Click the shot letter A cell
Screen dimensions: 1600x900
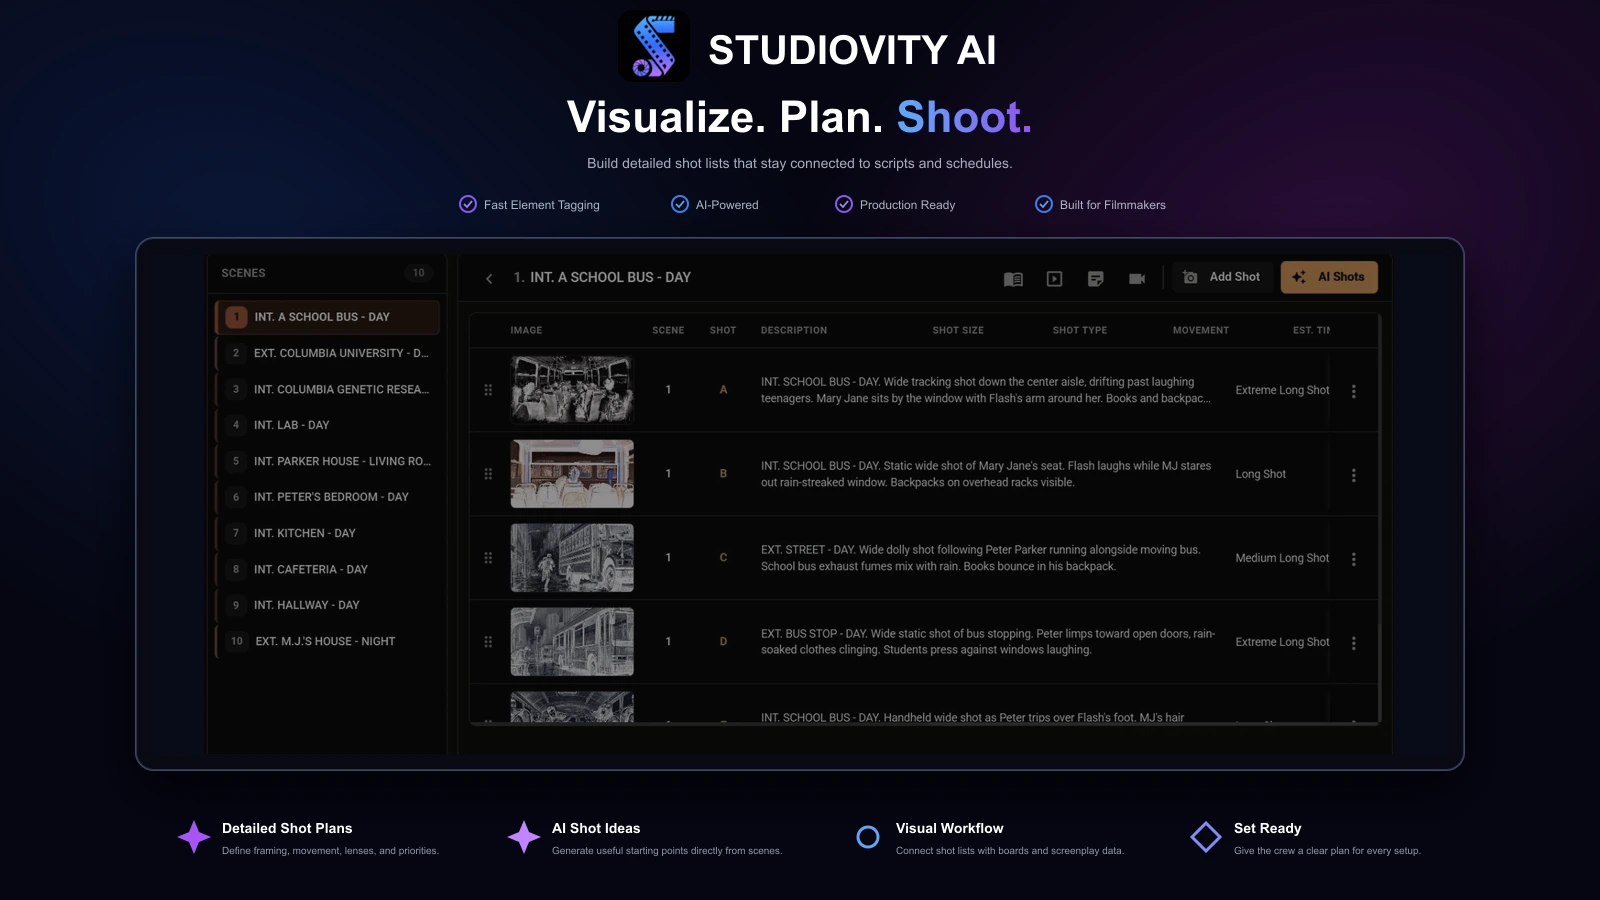[723, 390]
